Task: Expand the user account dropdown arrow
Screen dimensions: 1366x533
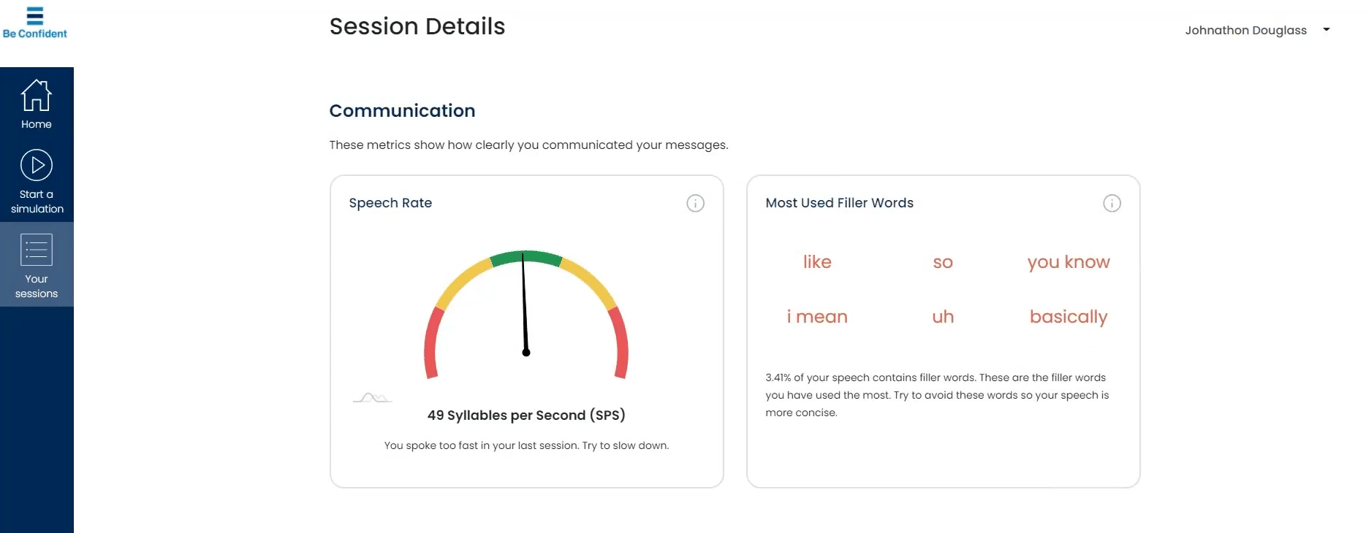Action: [1326, 30]
